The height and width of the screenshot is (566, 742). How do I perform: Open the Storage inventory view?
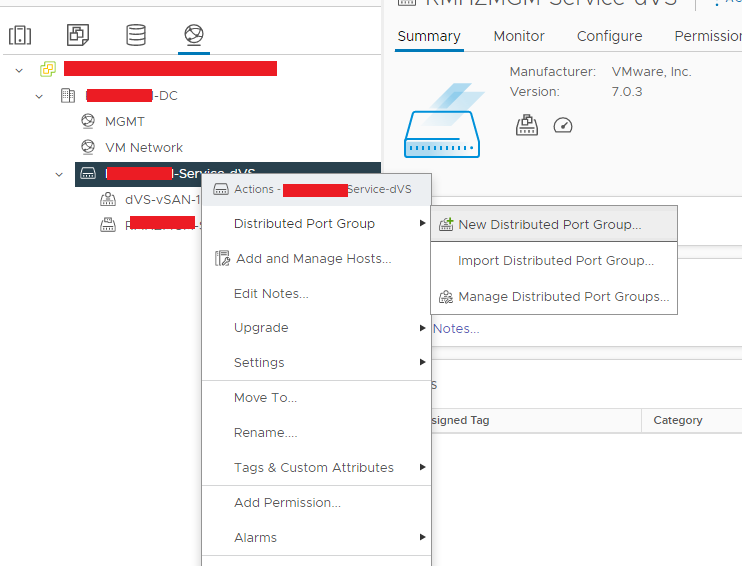tap(136, 35)
